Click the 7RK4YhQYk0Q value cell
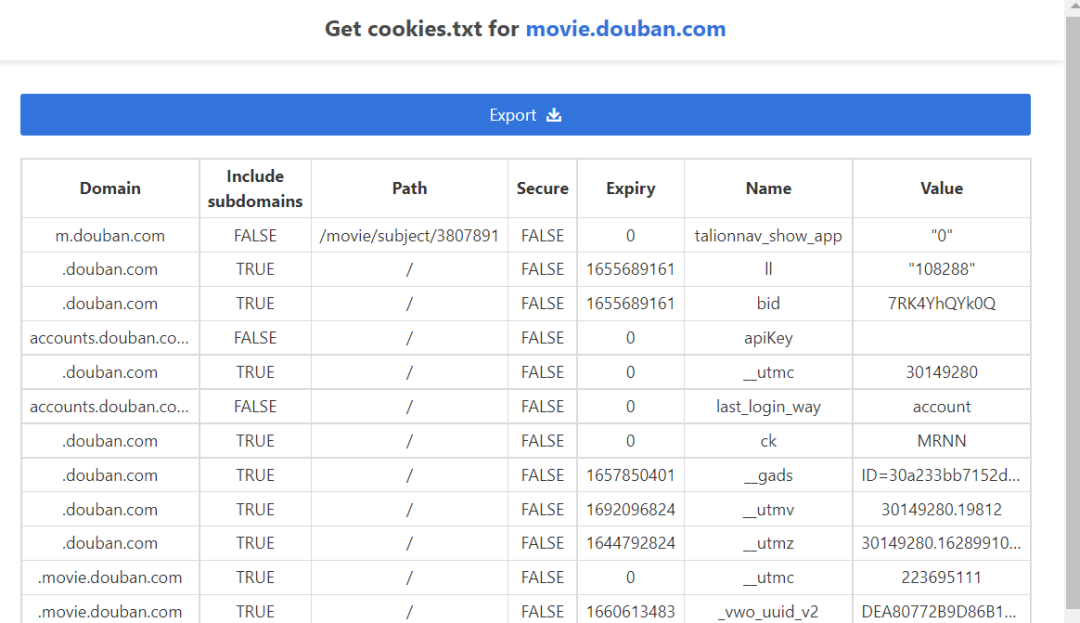This screenshot has height=623, width=1080. click(x=942, y=304)
